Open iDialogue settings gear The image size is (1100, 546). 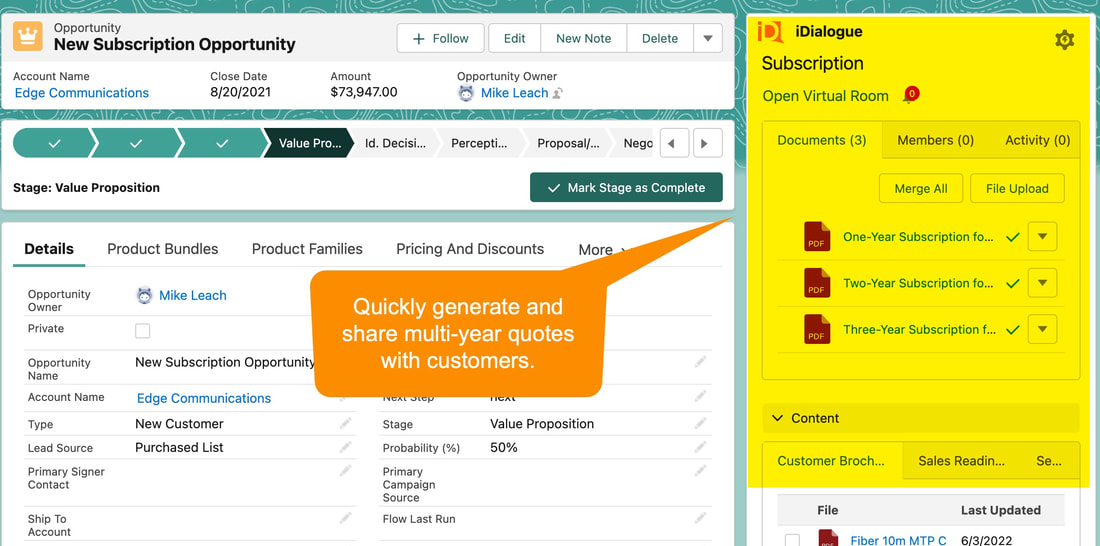coord(1064,40)
